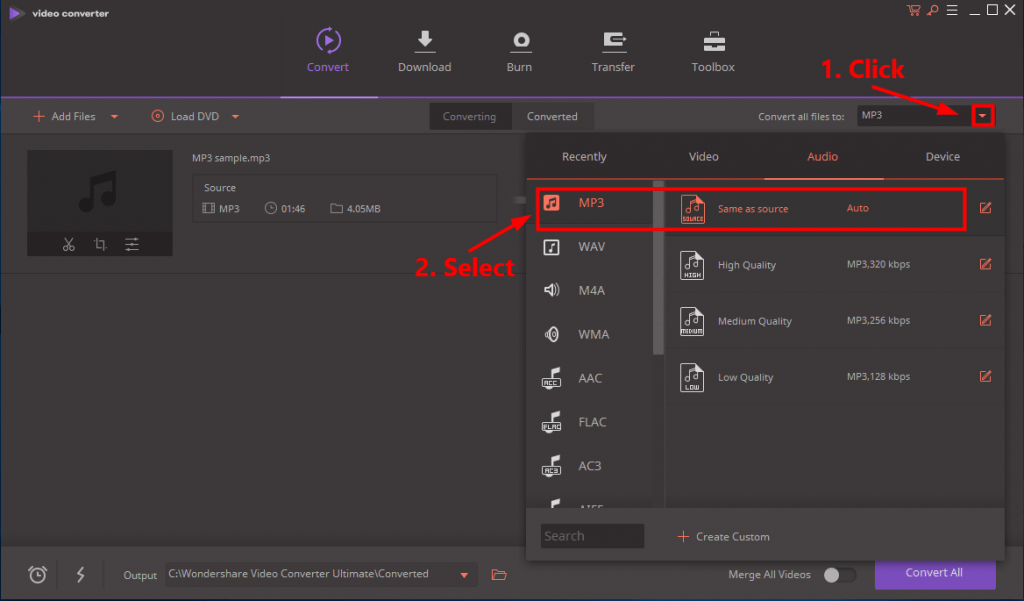The width and height of the screenshot is (1024, 601).
Task: Click the lightning high-speed conversion icon
Action: (80, 574)
